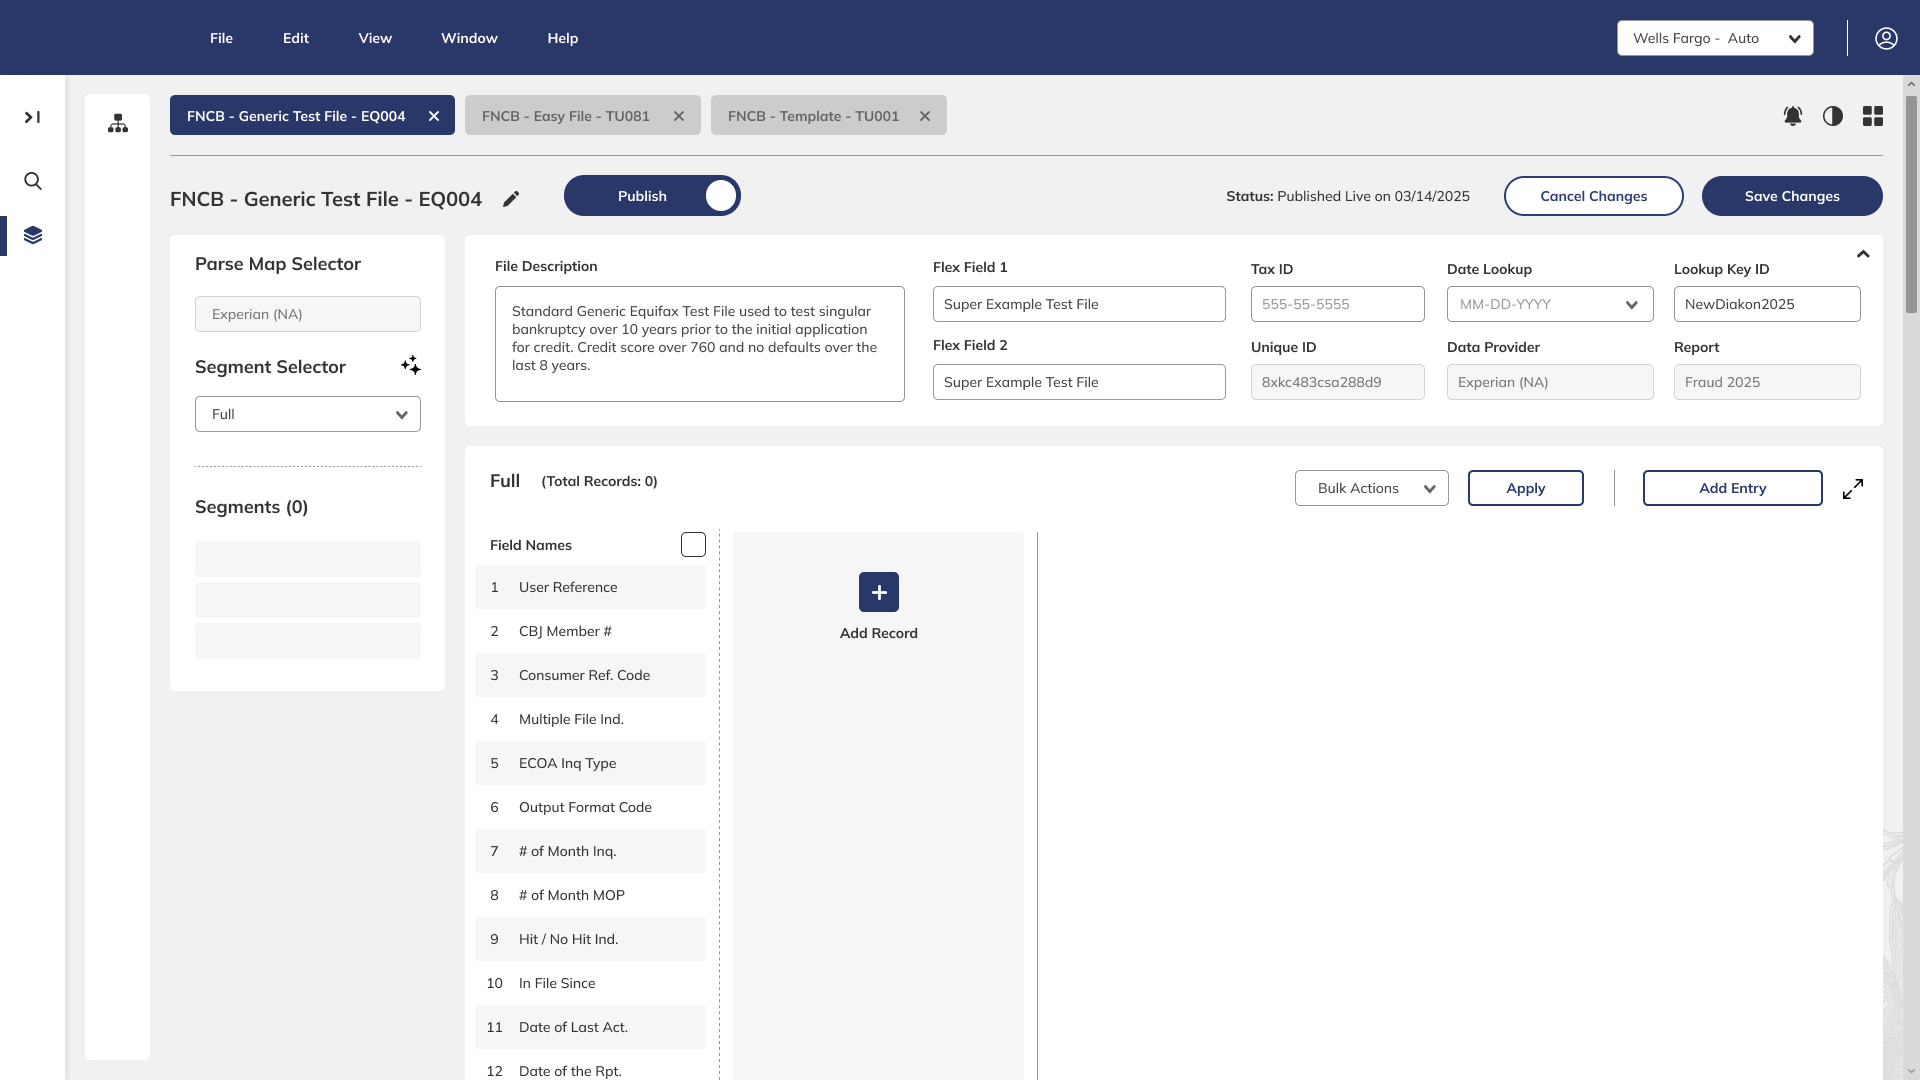Viewport: 1920px width, 1080px height.
Task: Click the hierarchy icon above Parse Map Selector
Action: [117, 123]
